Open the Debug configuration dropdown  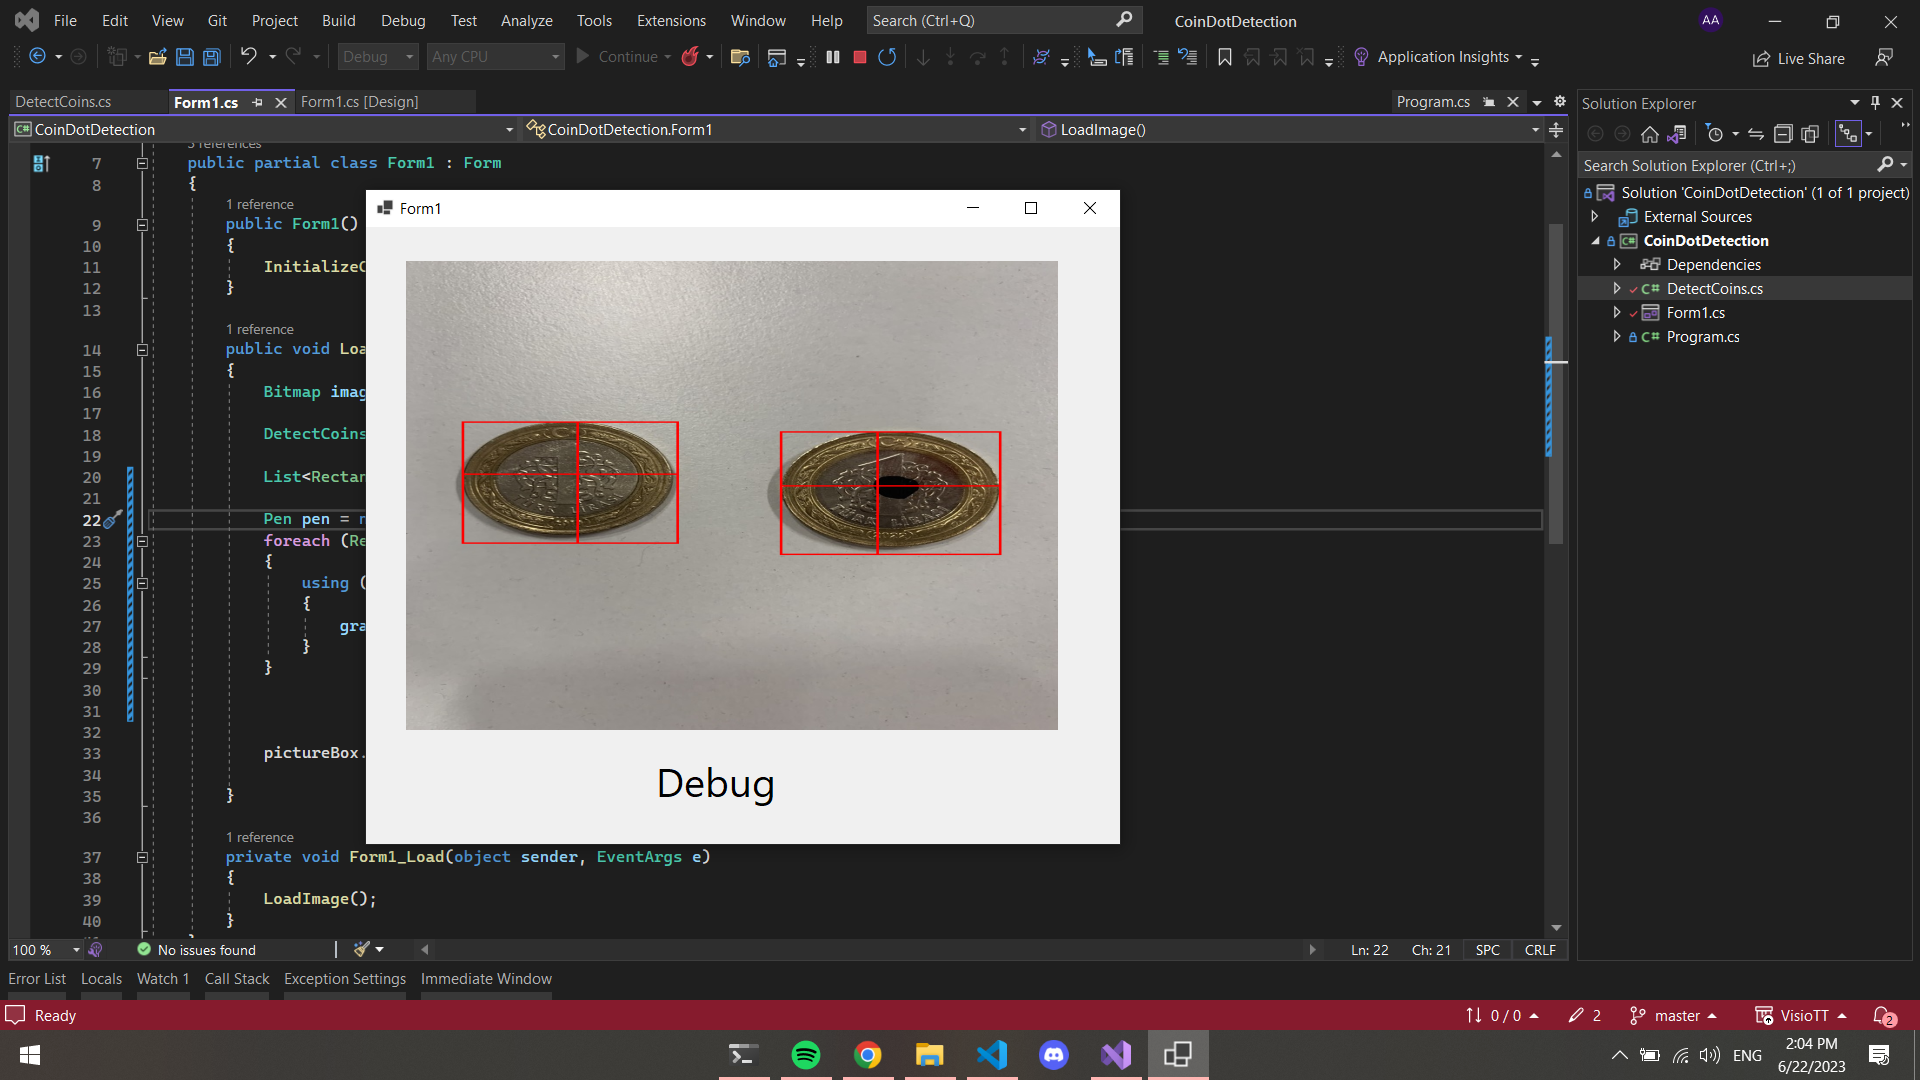point(377,57)
